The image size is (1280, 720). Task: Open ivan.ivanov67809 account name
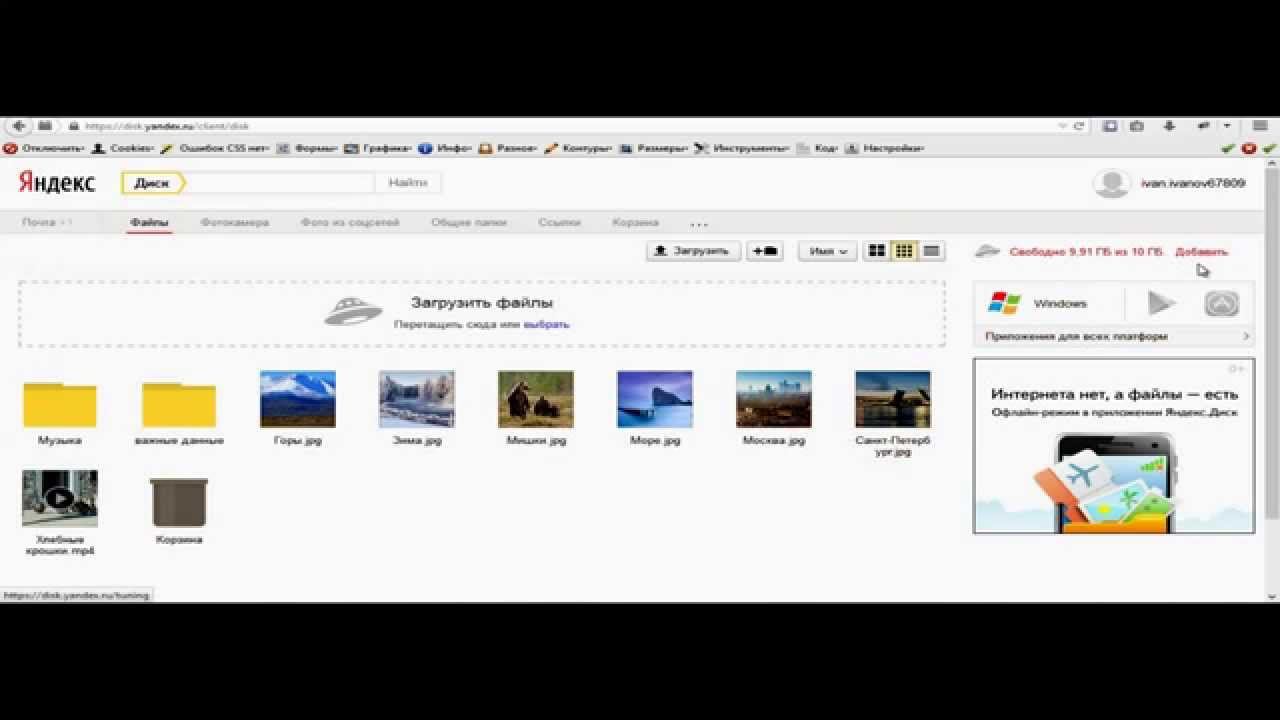coord(1193,183)
